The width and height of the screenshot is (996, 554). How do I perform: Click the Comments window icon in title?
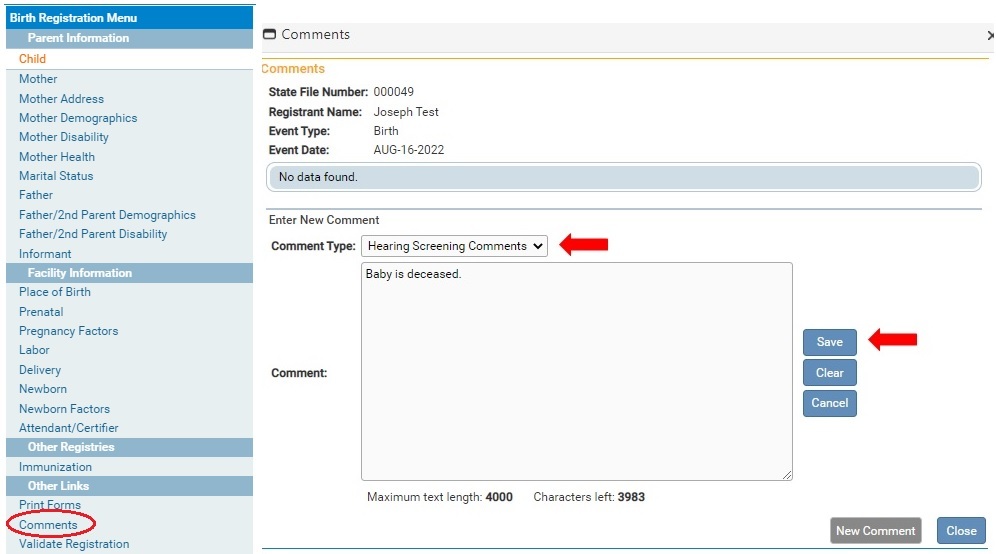pos(269,35)
